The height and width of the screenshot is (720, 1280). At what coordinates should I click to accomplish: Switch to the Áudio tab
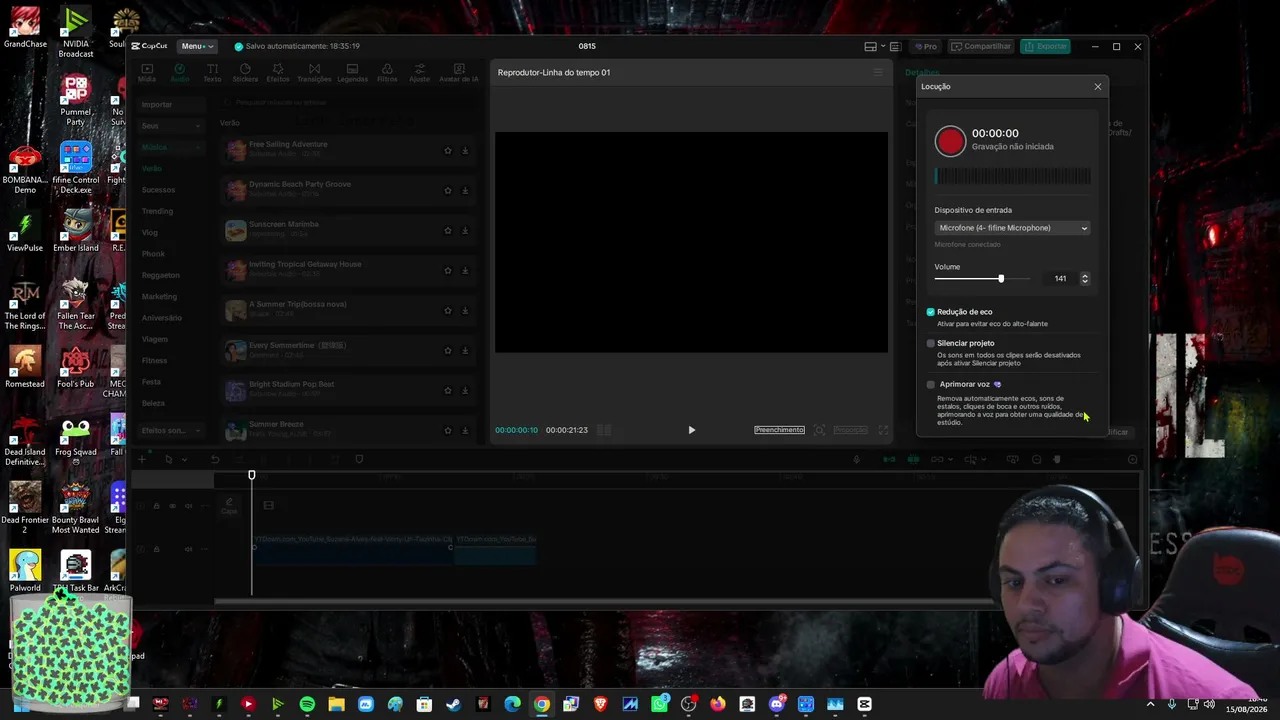click(179, 73)
